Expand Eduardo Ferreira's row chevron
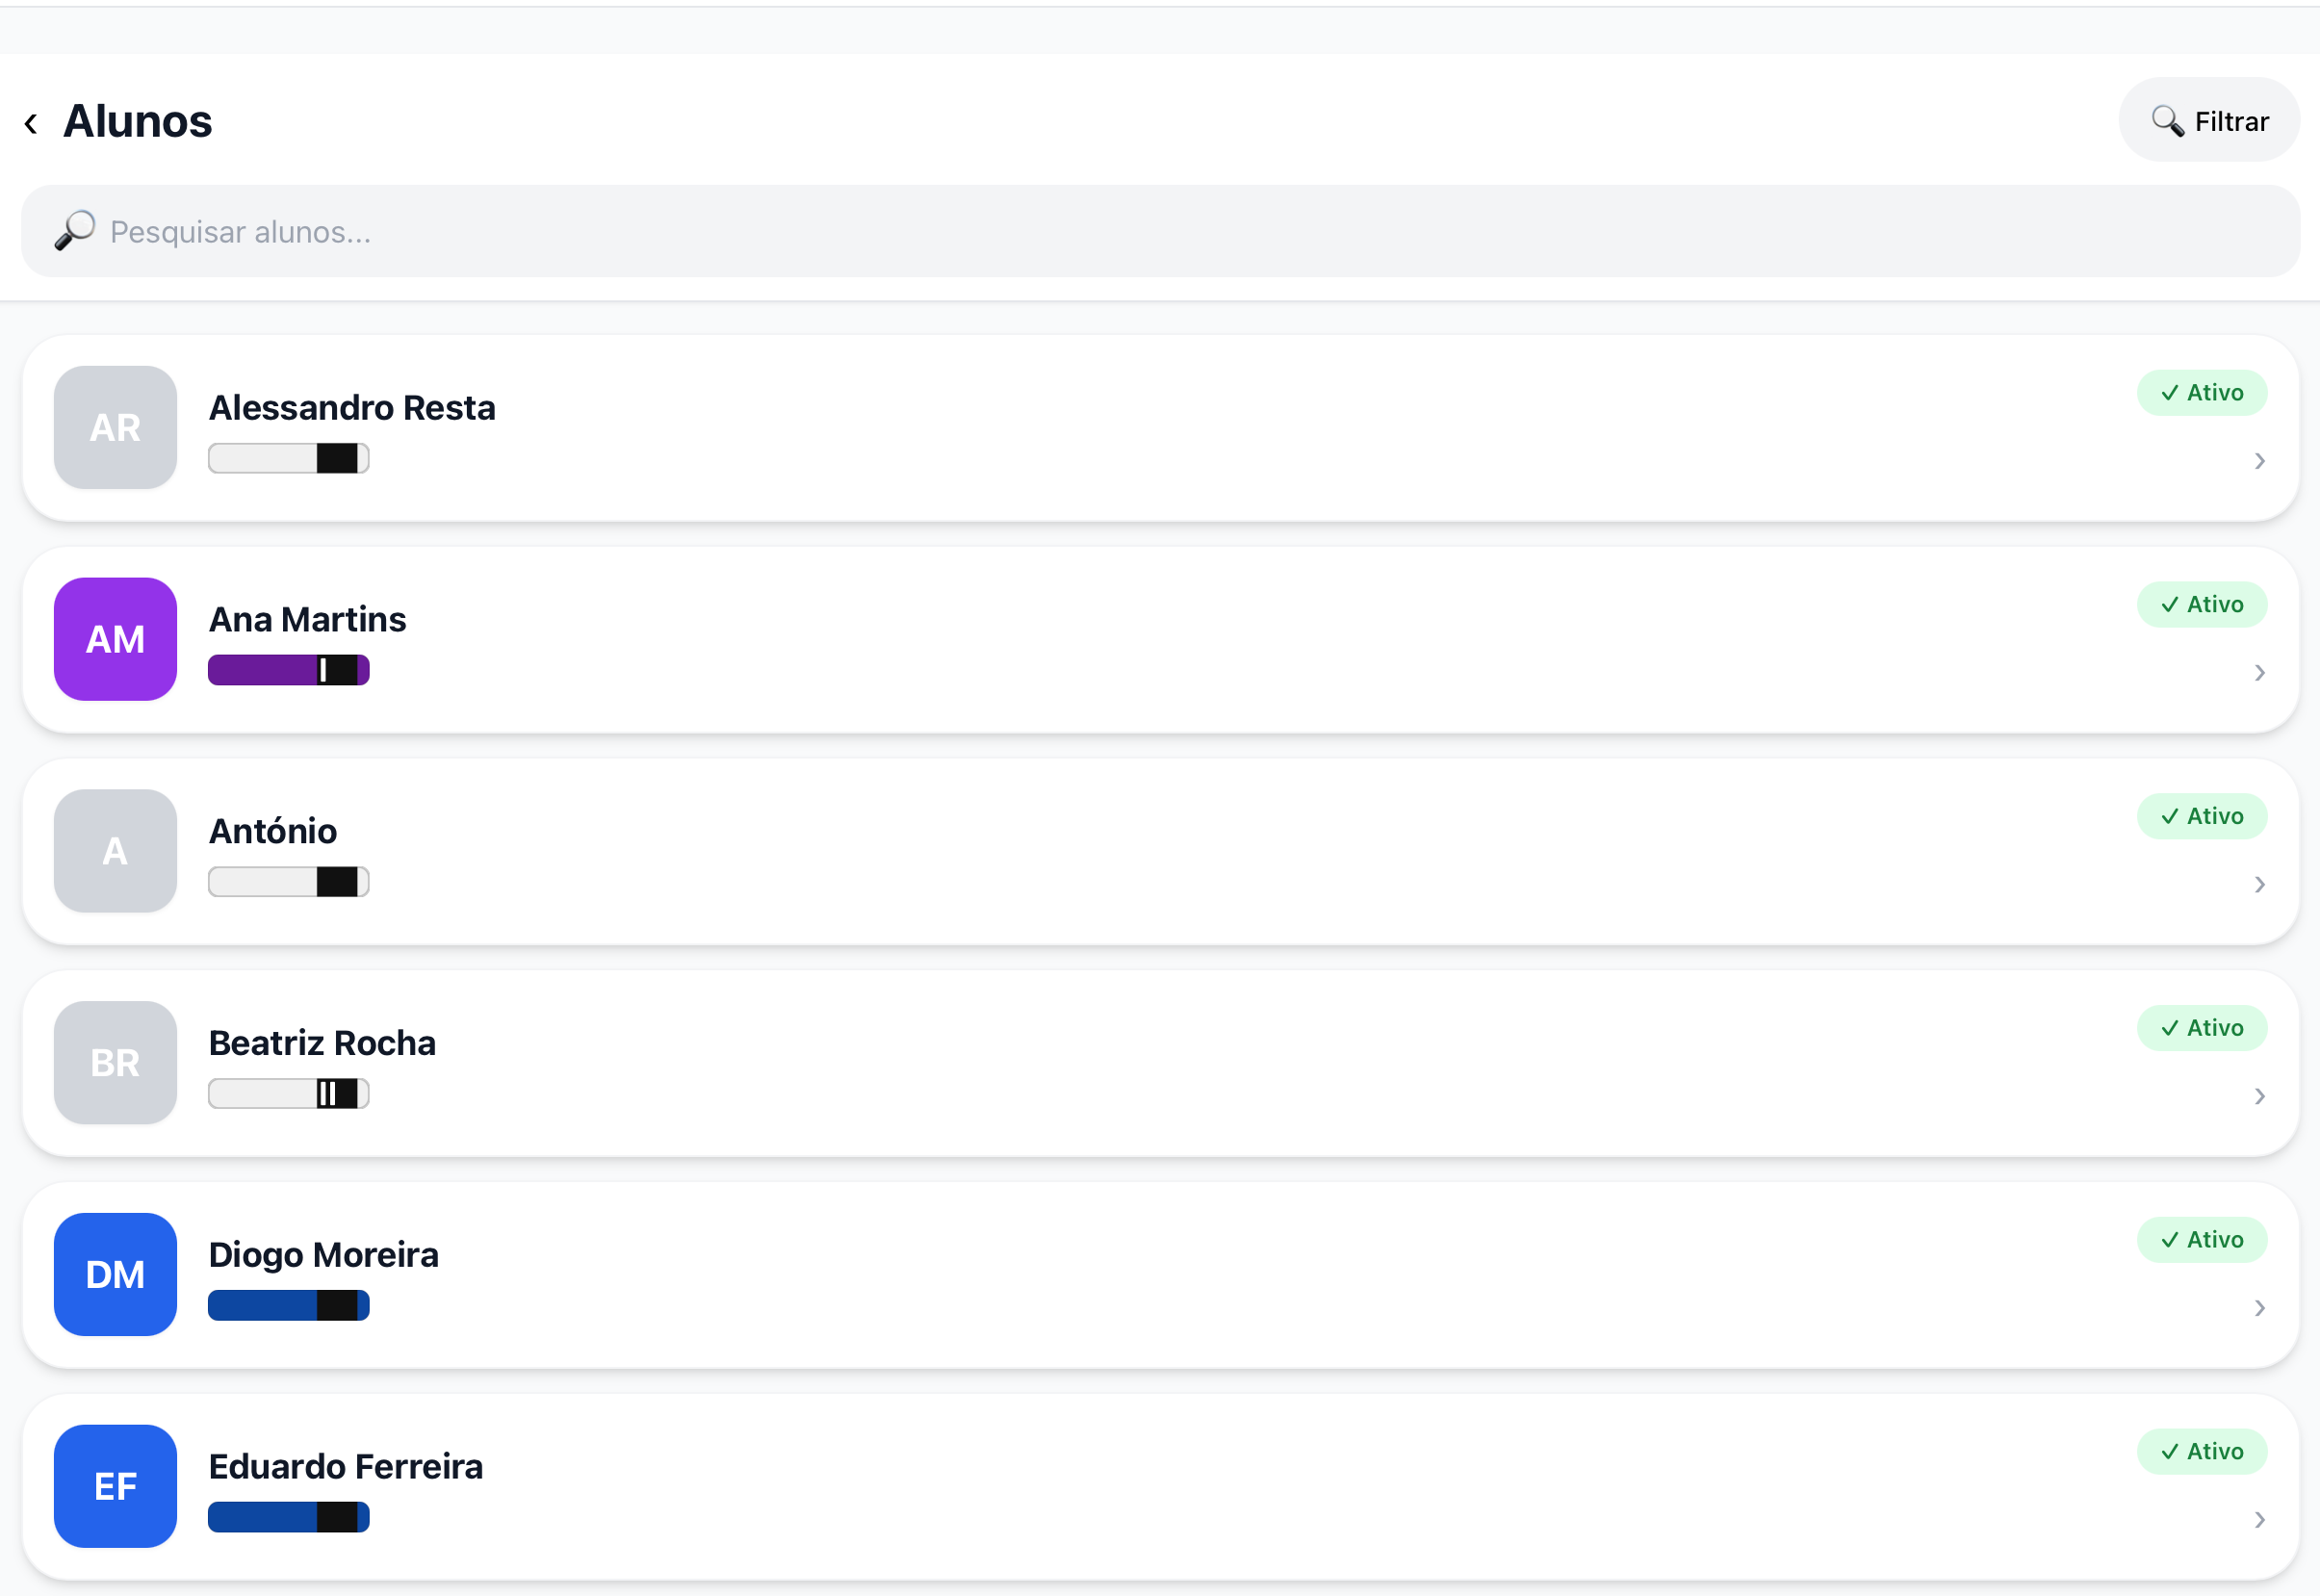The height and width of the screenshot is (1596, 2320). 2260,1520
